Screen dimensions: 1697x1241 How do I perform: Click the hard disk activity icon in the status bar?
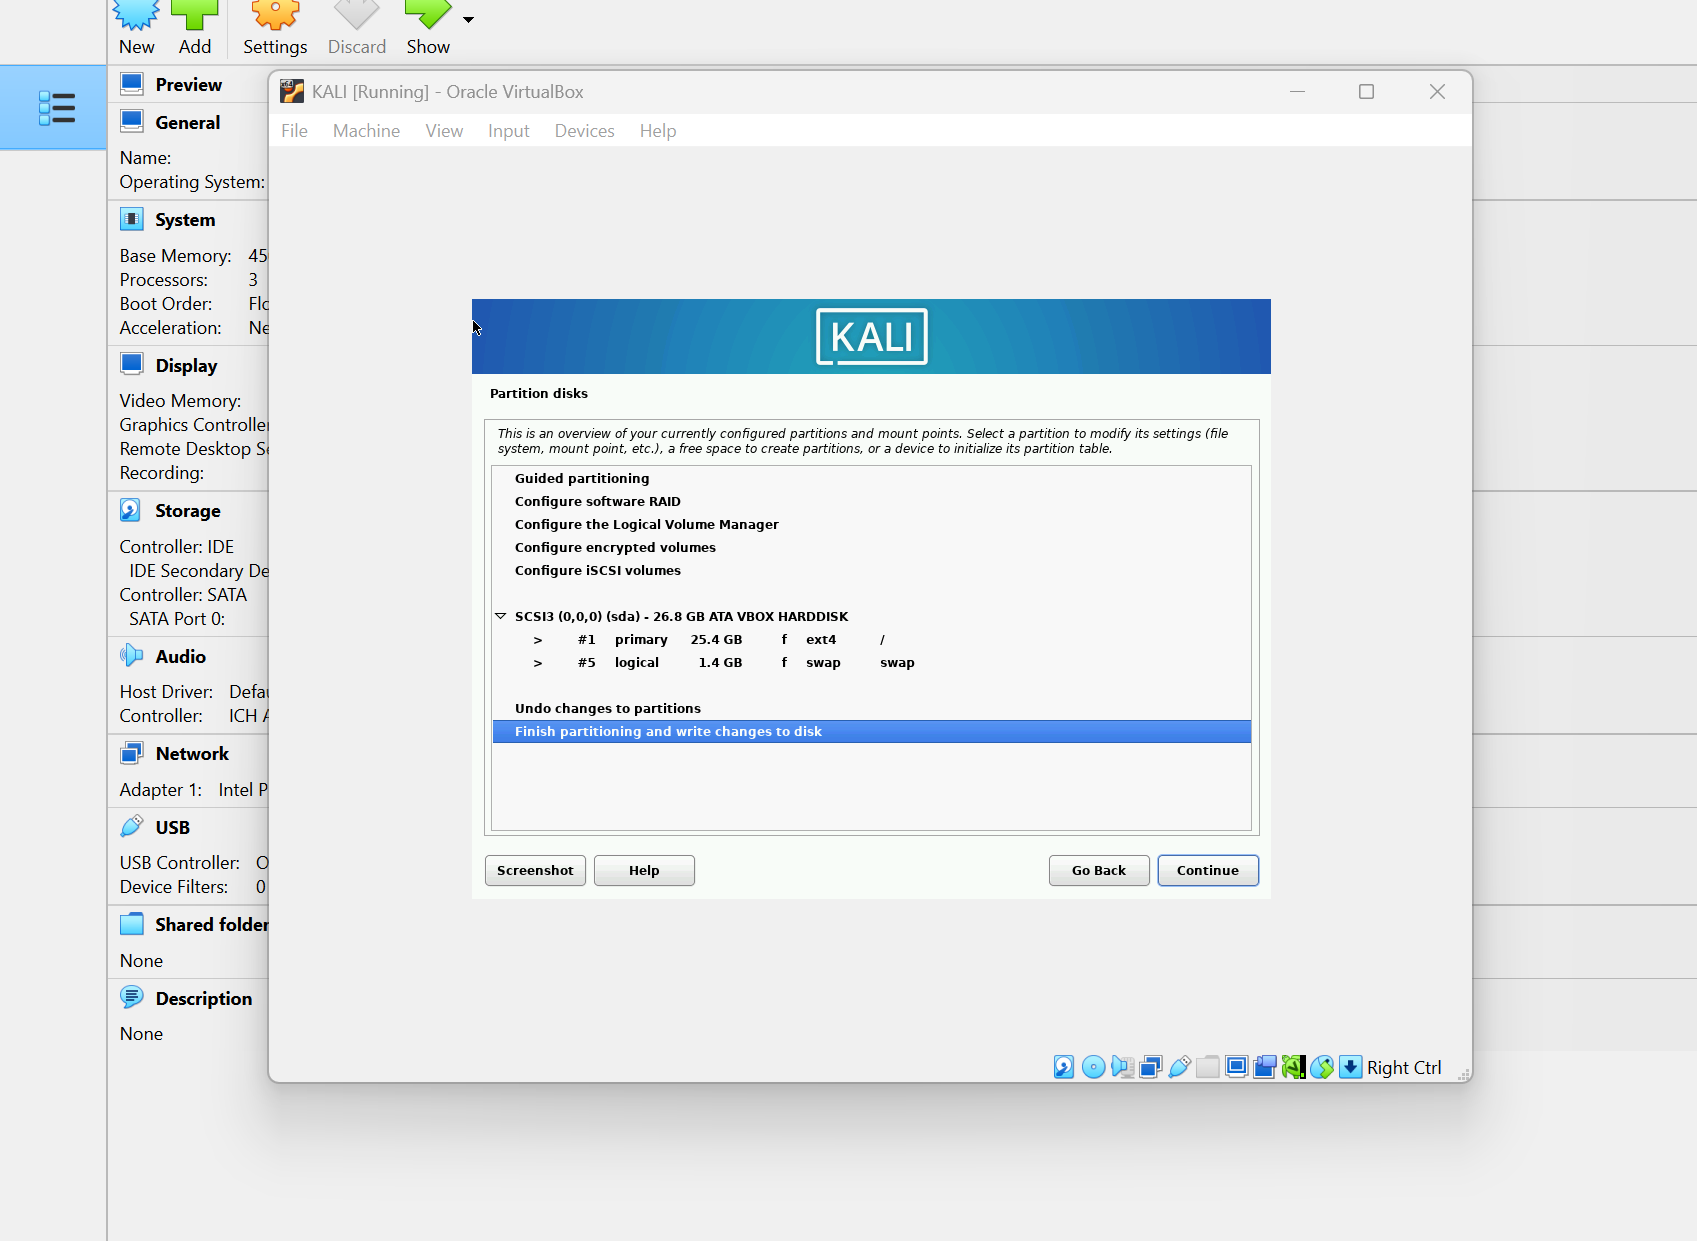click(x=1064, y=1067)
